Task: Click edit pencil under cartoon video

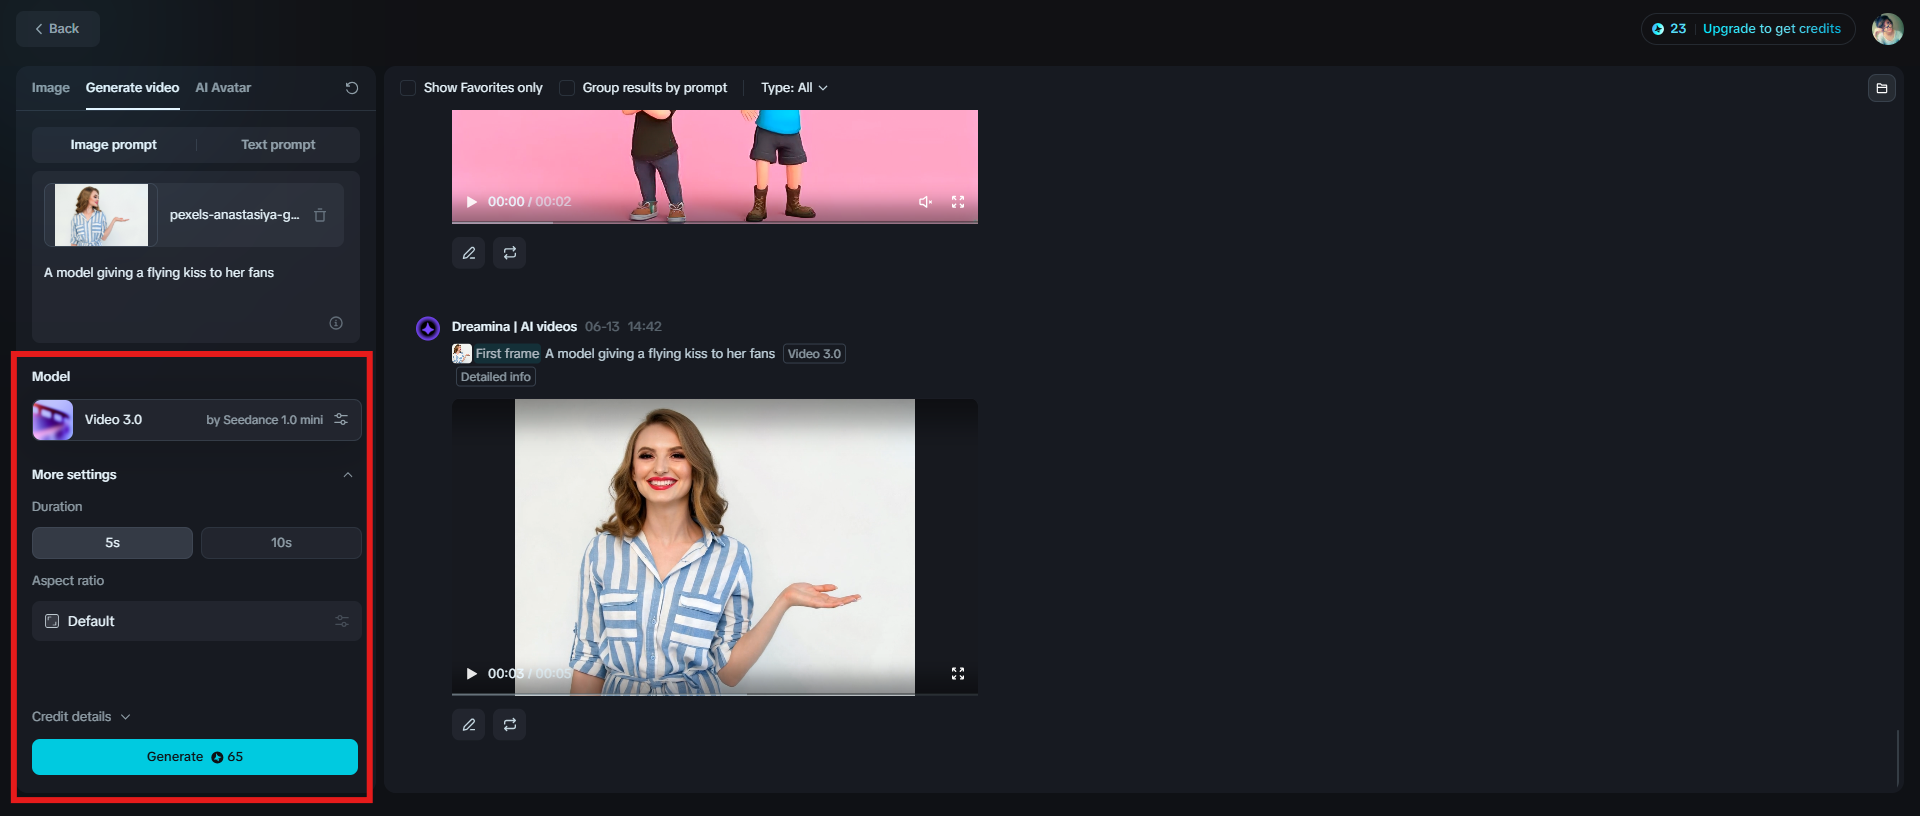Action: click(x=469, y=253)
